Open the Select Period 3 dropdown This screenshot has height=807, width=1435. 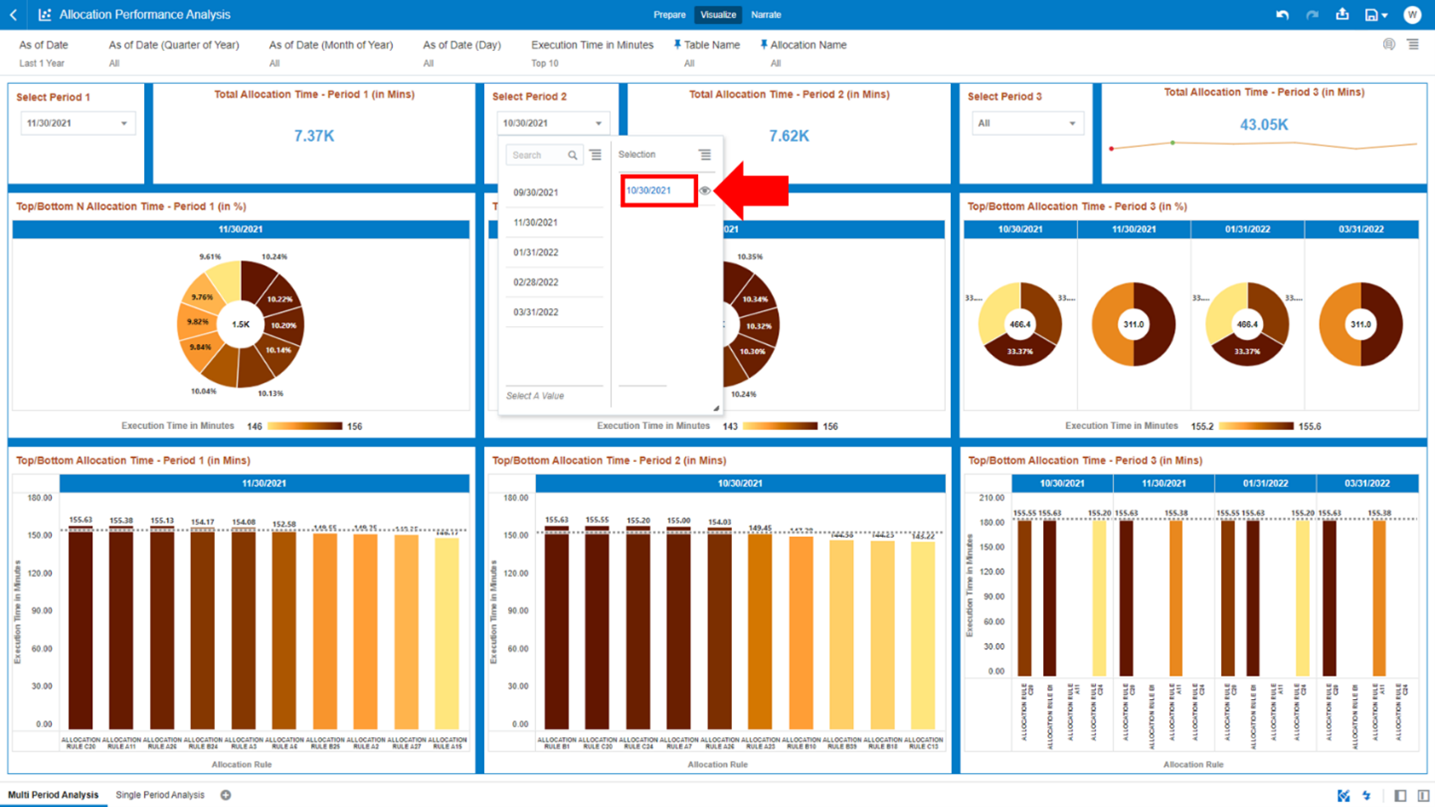tap(1028, 123)
